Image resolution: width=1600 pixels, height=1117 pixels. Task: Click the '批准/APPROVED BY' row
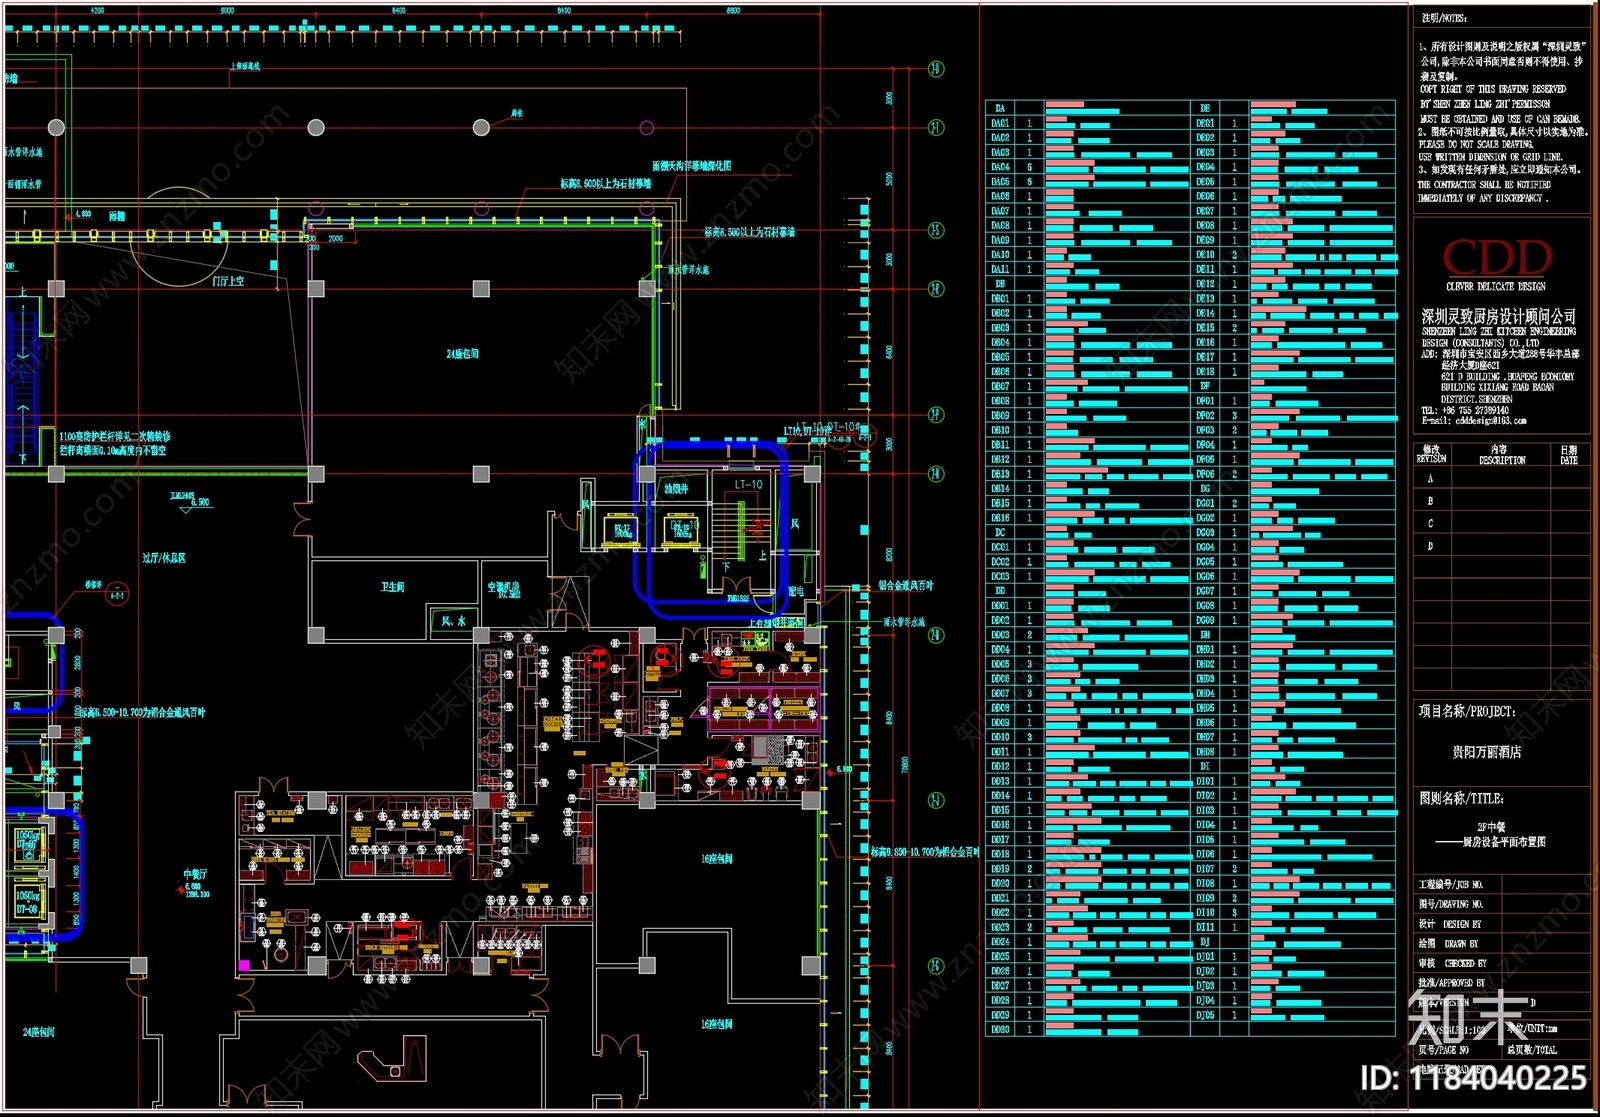click(1502, 983)
